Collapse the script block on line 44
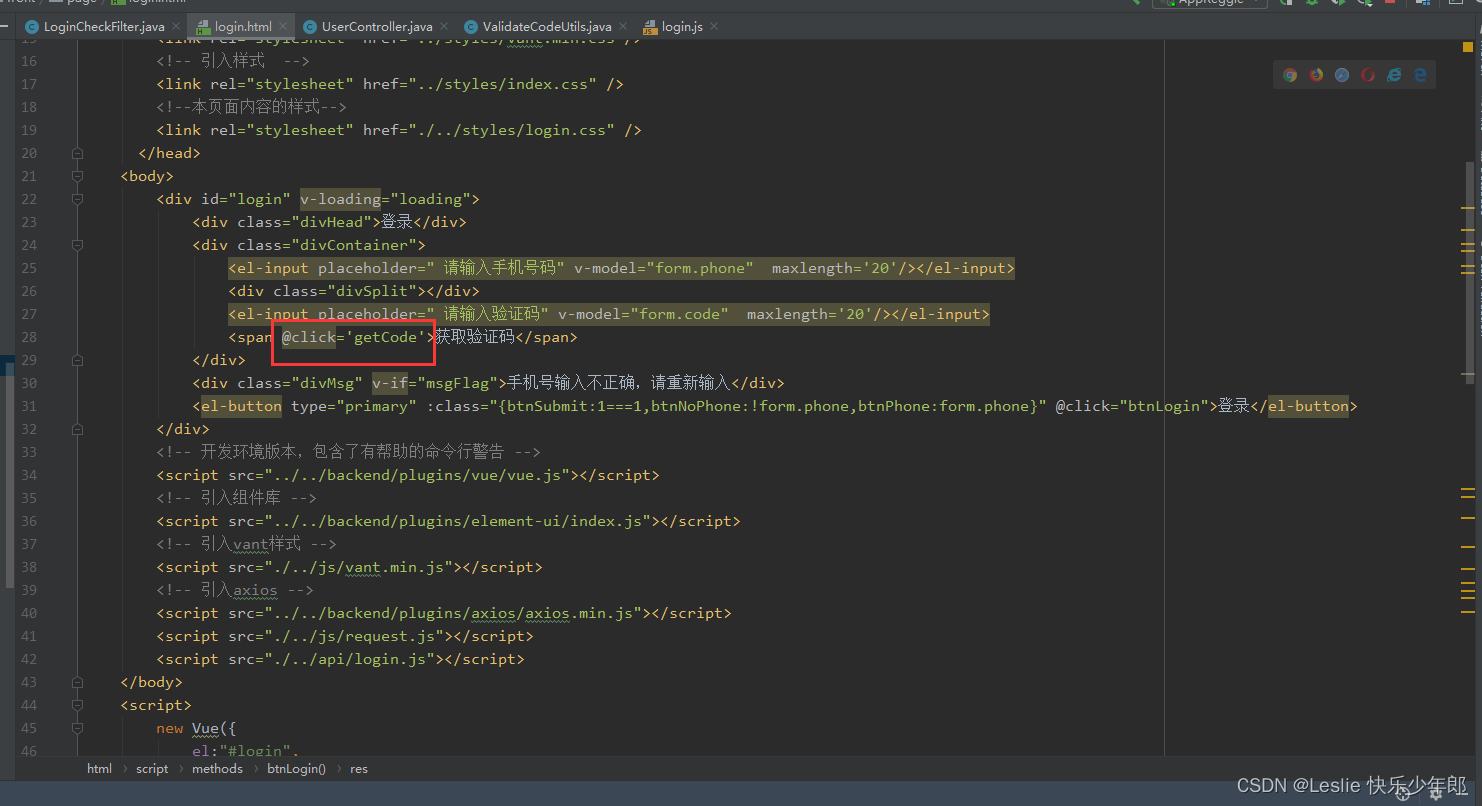Viewport: 1482px width, 806px height. coord(77,705)
